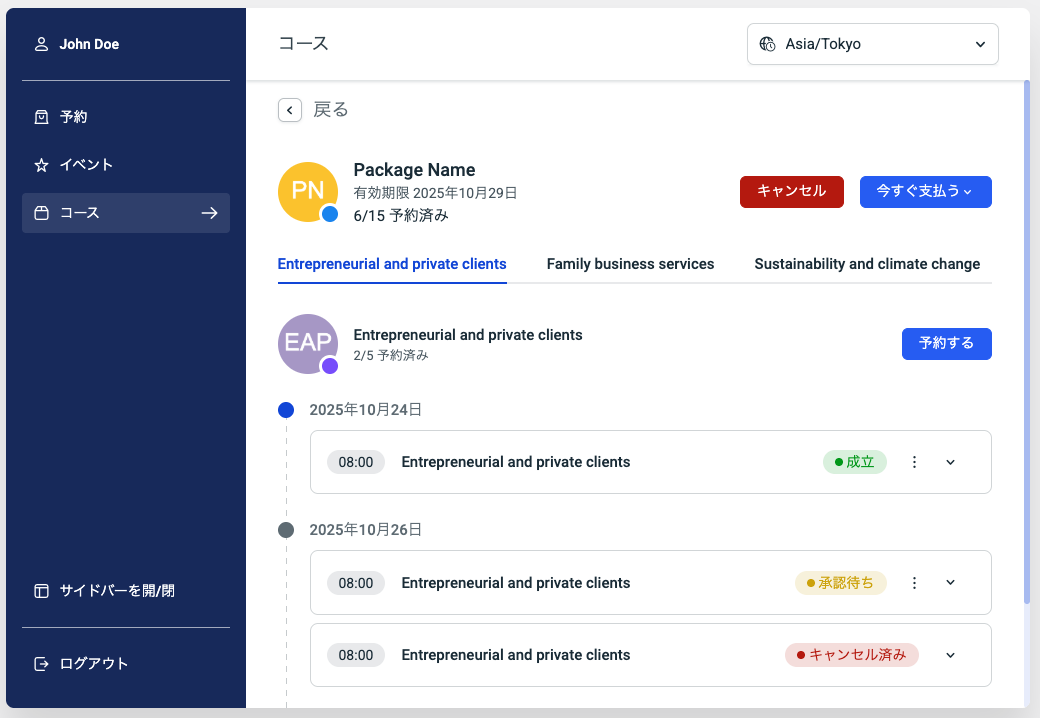Screen dimensions: 1040x718
Task: Switch to Sustainability and climate change tab
Action: pos(867,264)
